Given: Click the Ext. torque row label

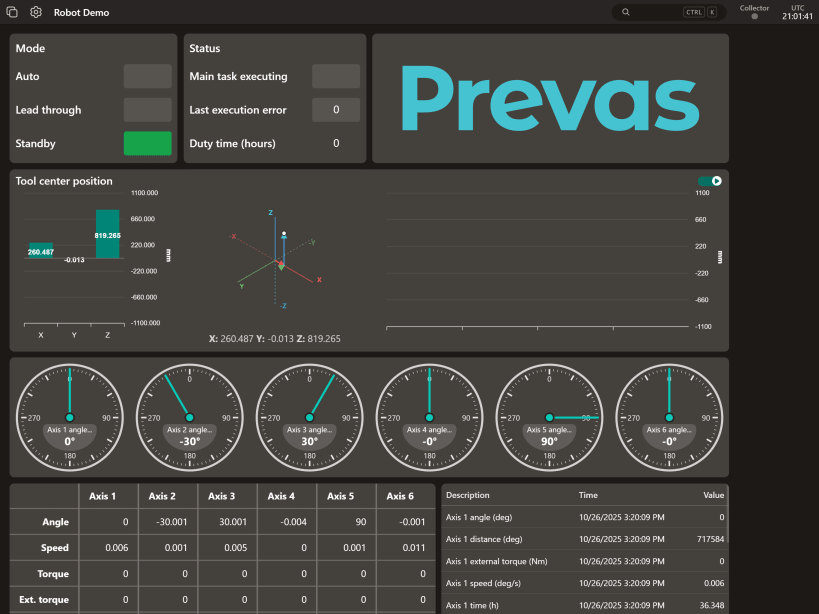Looking at the screenshot, I should [x=44, y=599].
